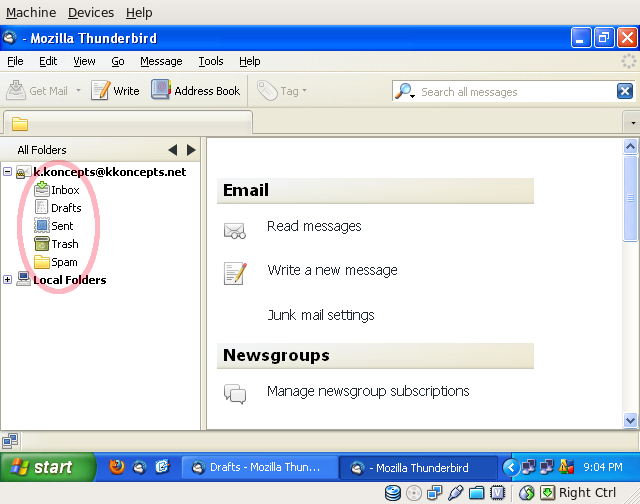Select the Inbox folder

(65, 190)
